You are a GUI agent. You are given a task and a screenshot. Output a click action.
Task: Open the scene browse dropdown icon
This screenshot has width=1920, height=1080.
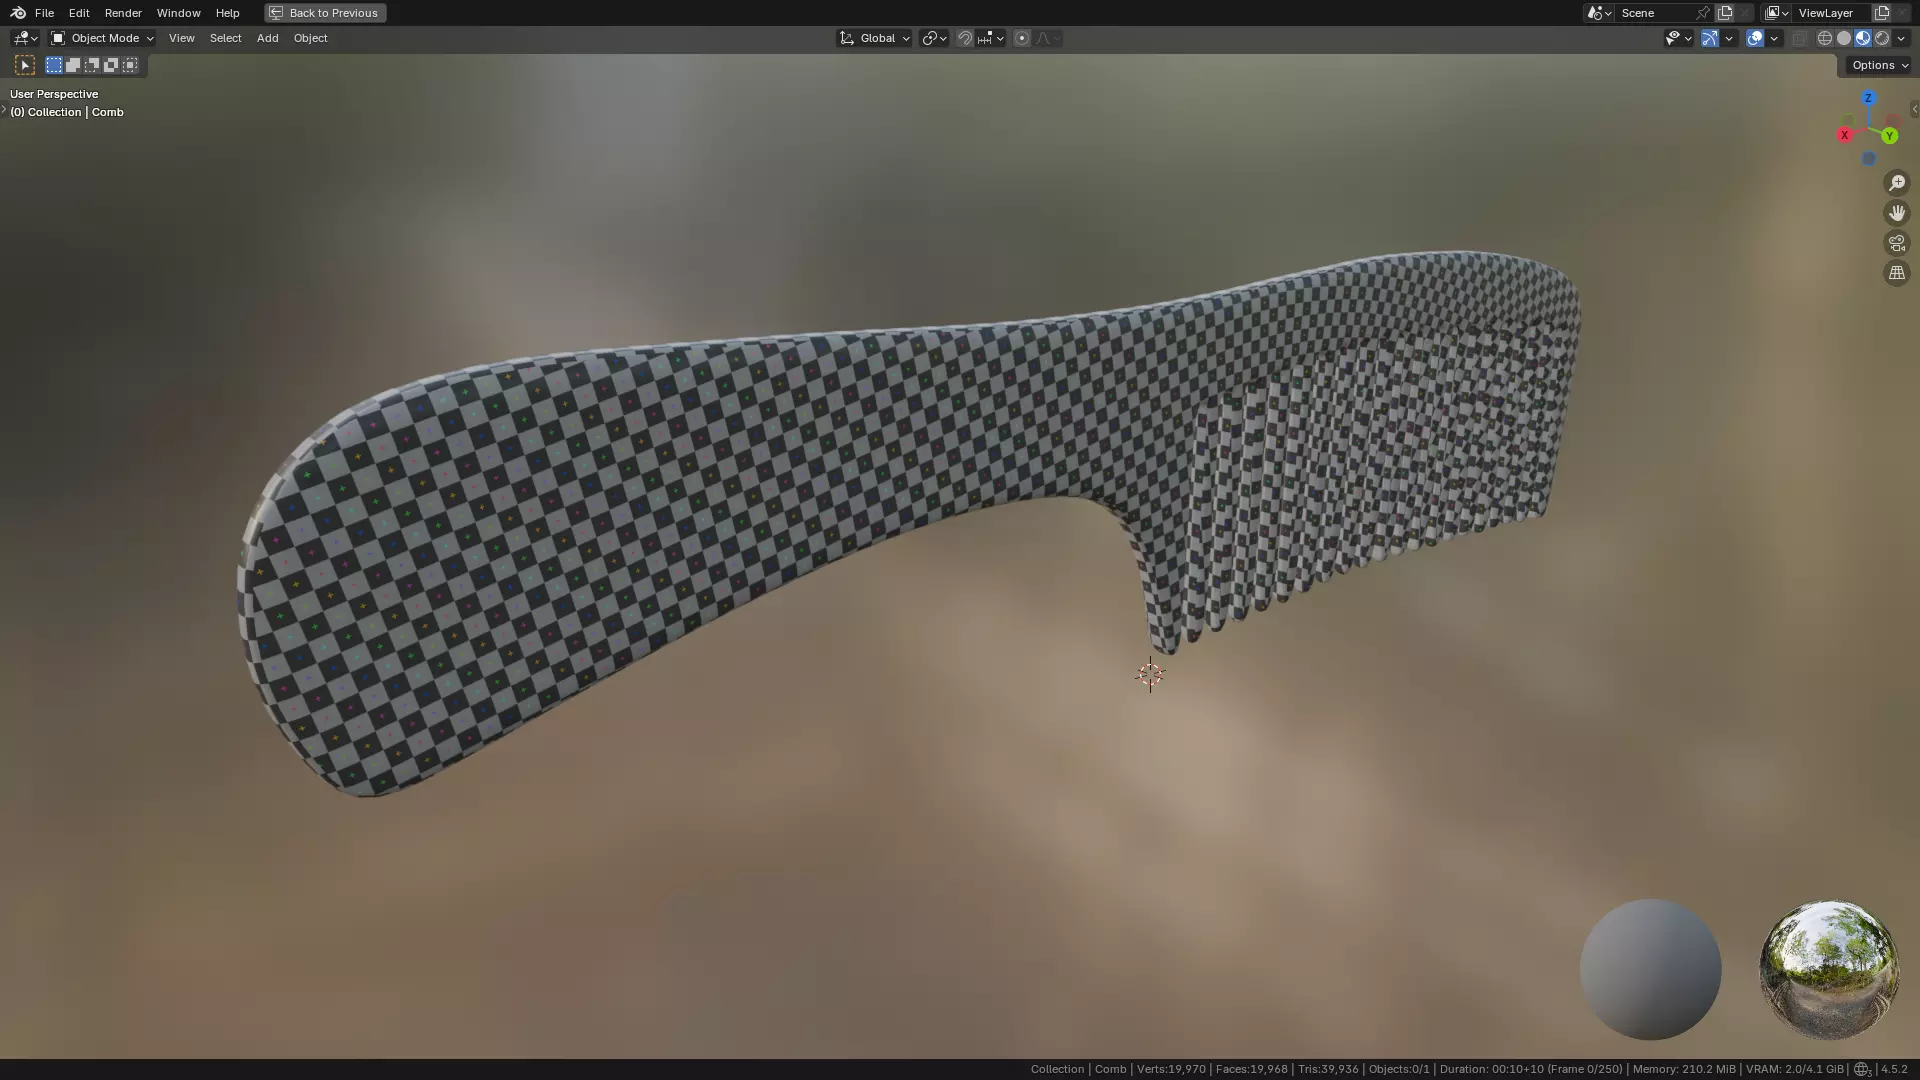point(1599,13)
